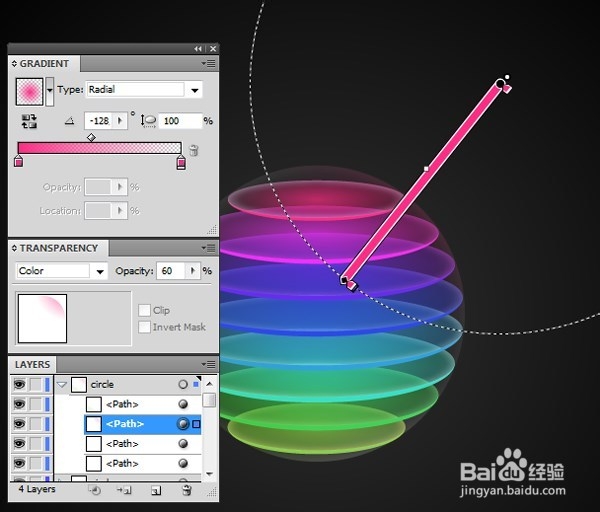
Task: Open the gradient stop Opacity flyout arrow
Action: [x=120, y=187]
